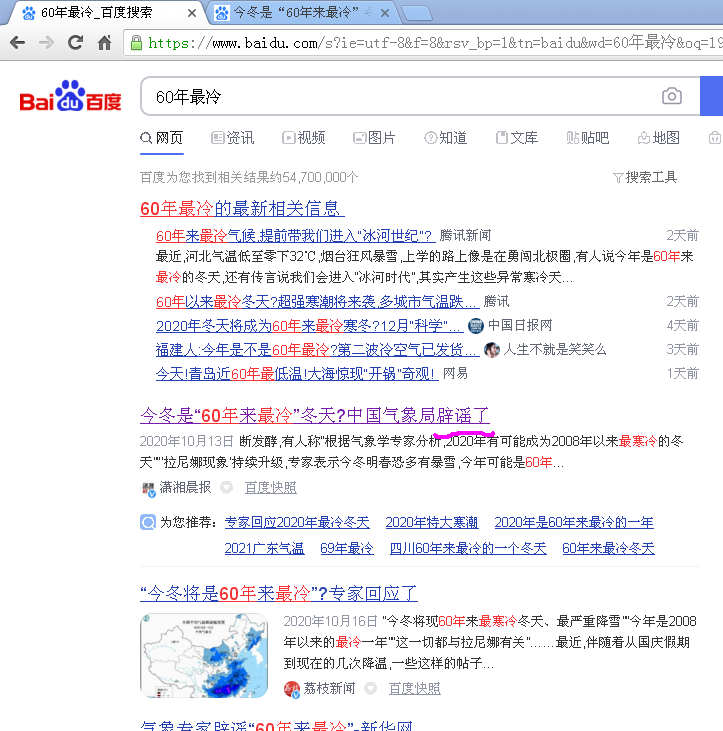Viewport: 723px width, 731px height.
Task: Click 中国日报网 source avatar icon
Action: (x=475, y=325)
